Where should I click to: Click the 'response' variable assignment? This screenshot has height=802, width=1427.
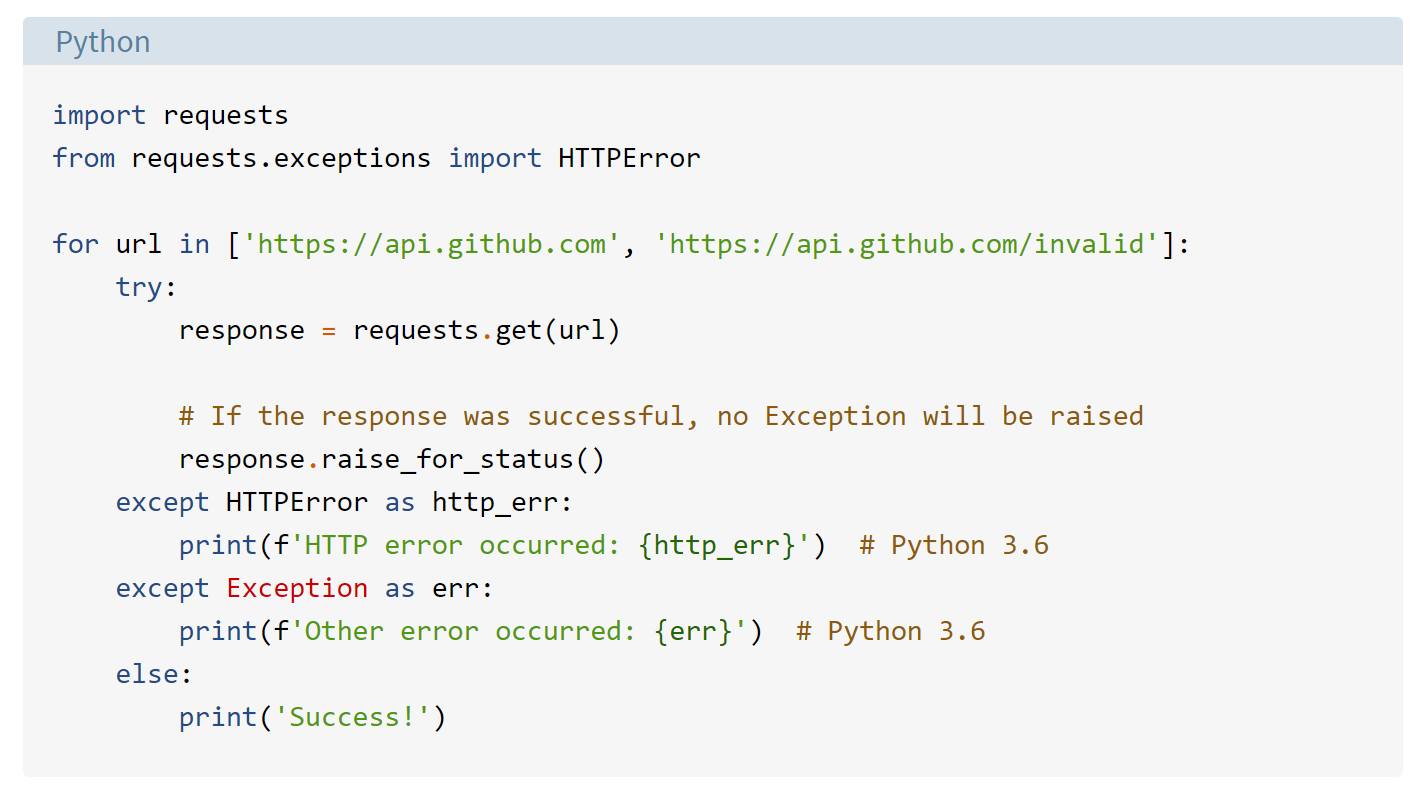coord(241,331)
